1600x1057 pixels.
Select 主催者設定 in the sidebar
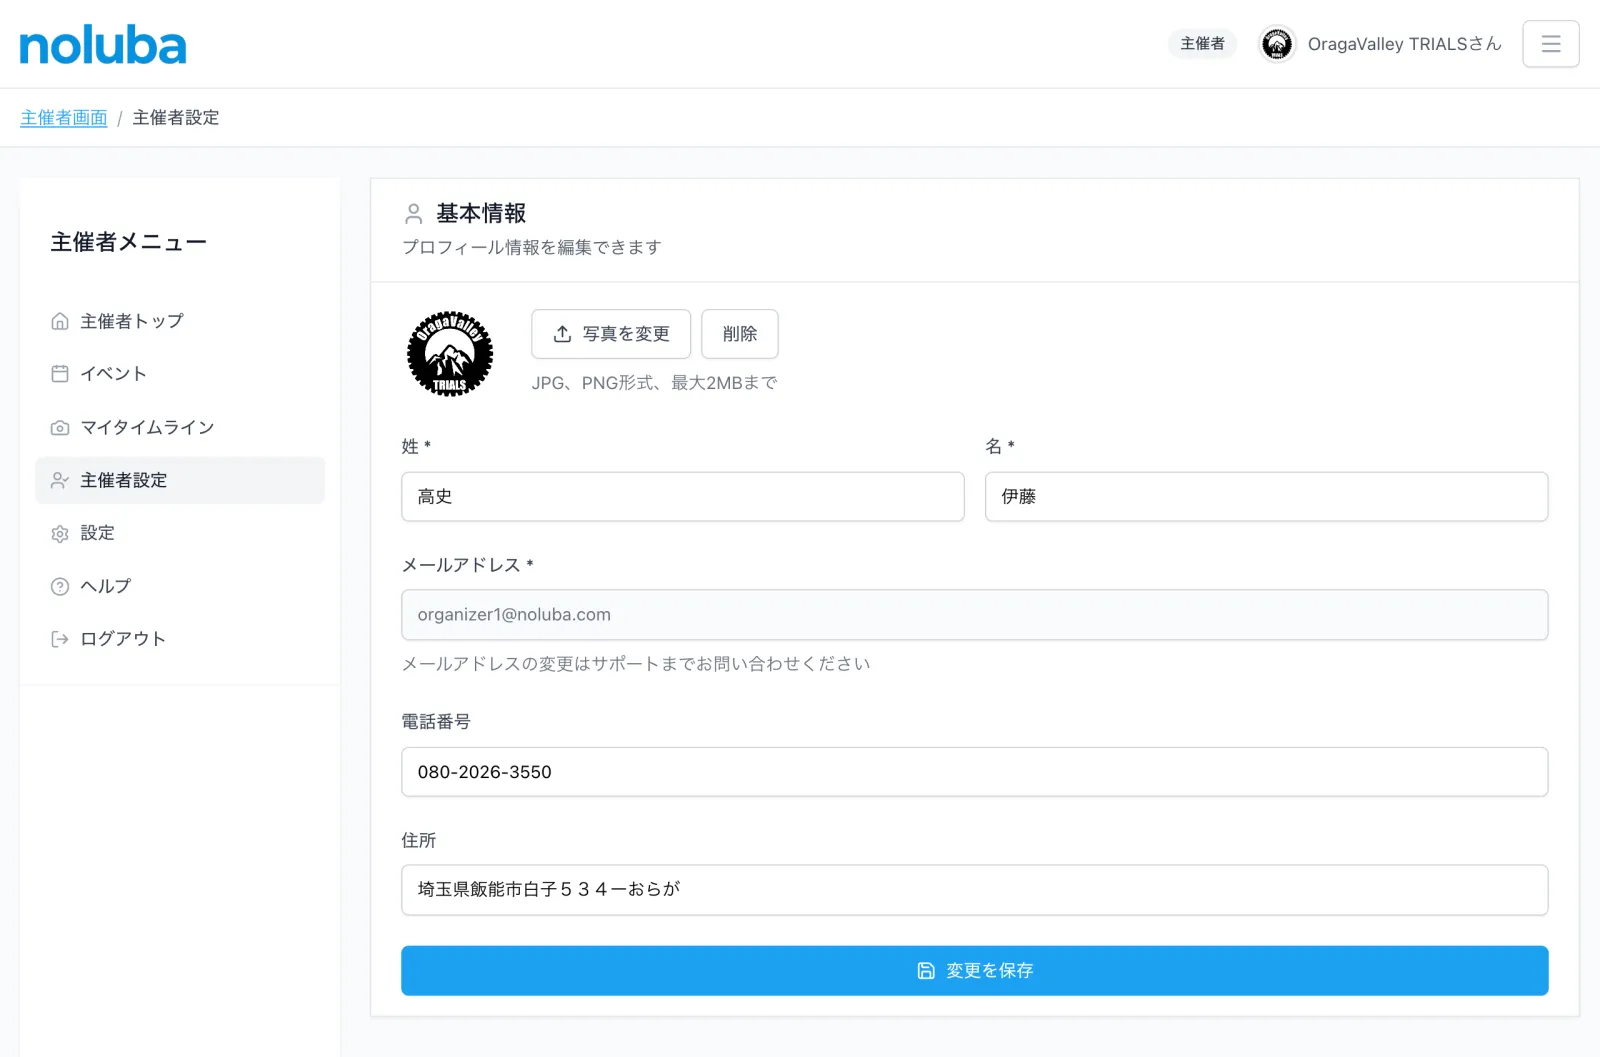[180, 480]
